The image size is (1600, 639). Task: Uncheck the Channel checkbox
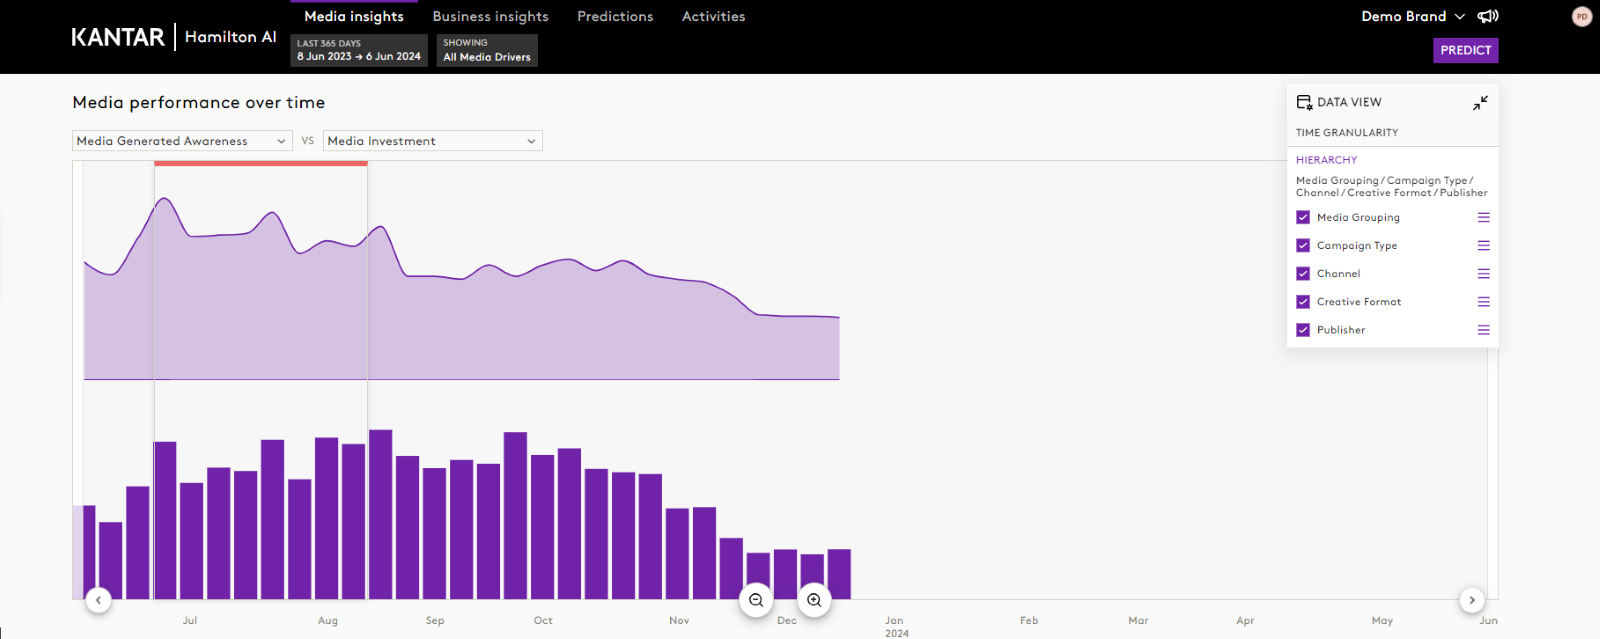pos(1303,273)
